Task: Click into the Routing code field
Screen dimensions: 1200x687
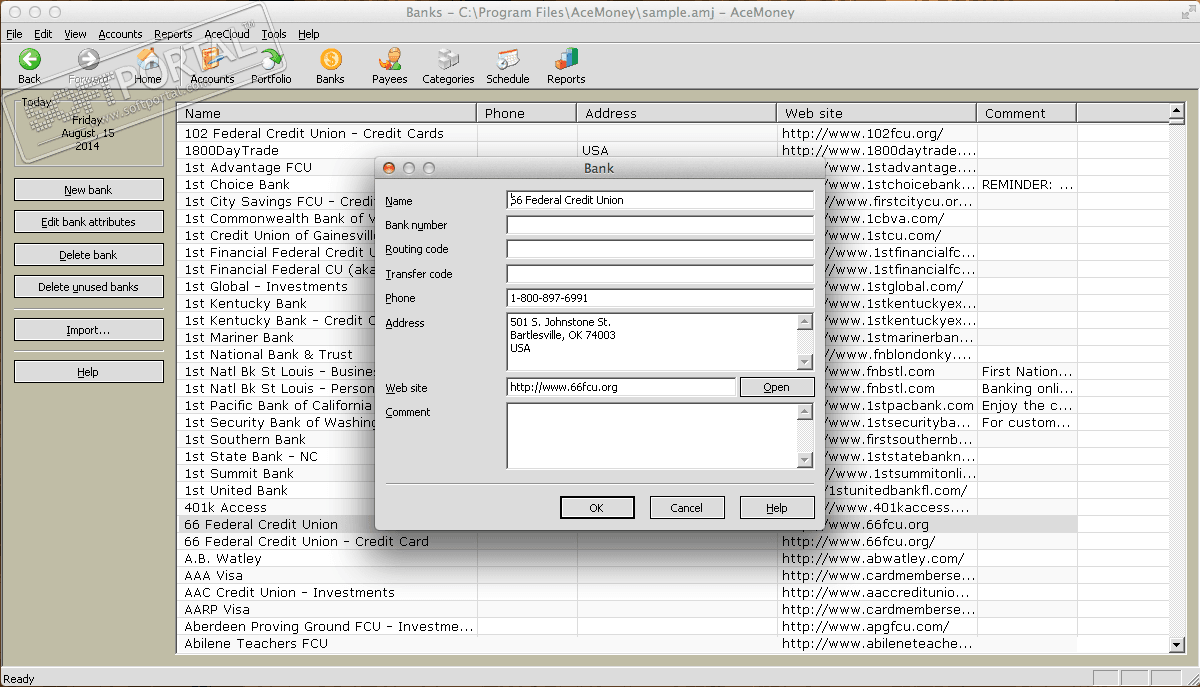Action: 659,250
